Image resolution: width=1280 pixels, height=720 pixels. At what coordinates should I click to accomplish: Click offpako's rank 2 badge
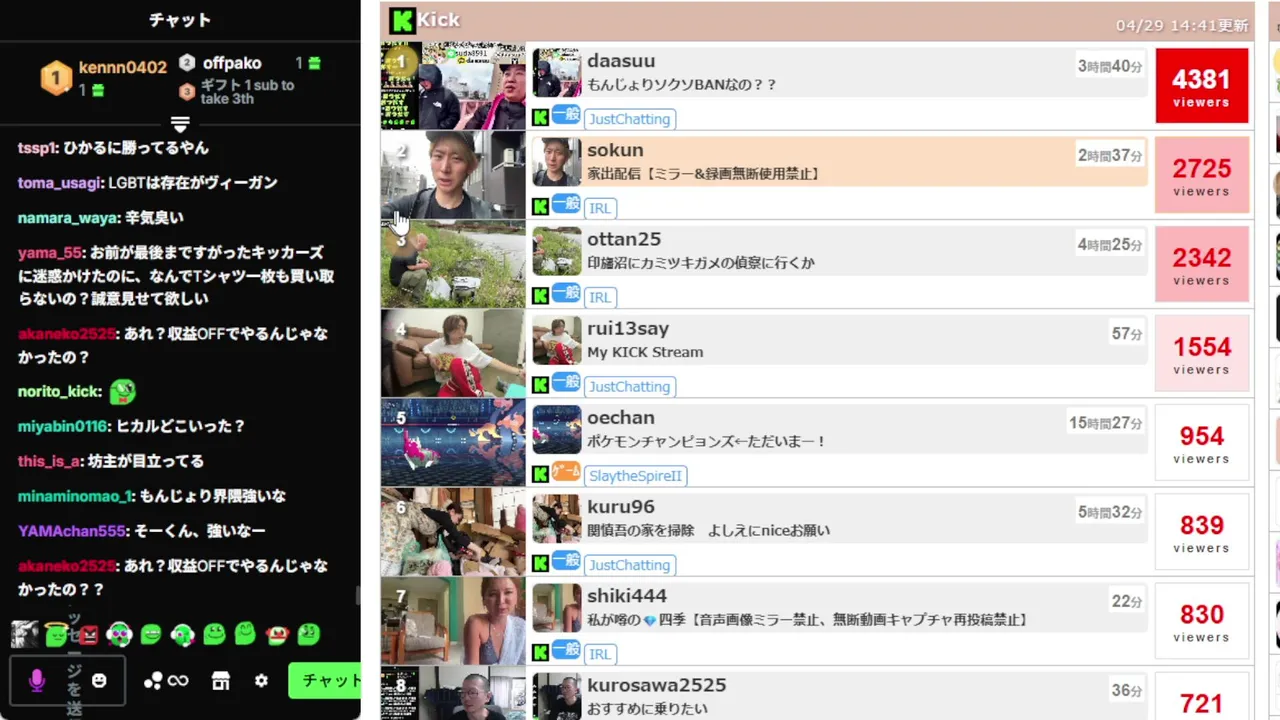click(187, 63)
